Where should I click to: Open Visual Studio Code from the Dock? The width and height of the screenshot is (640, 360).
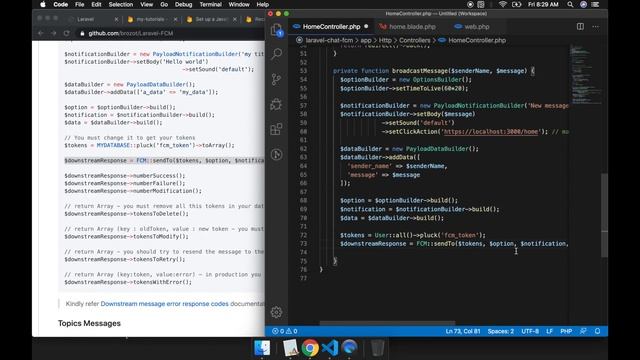click(330, 348)
